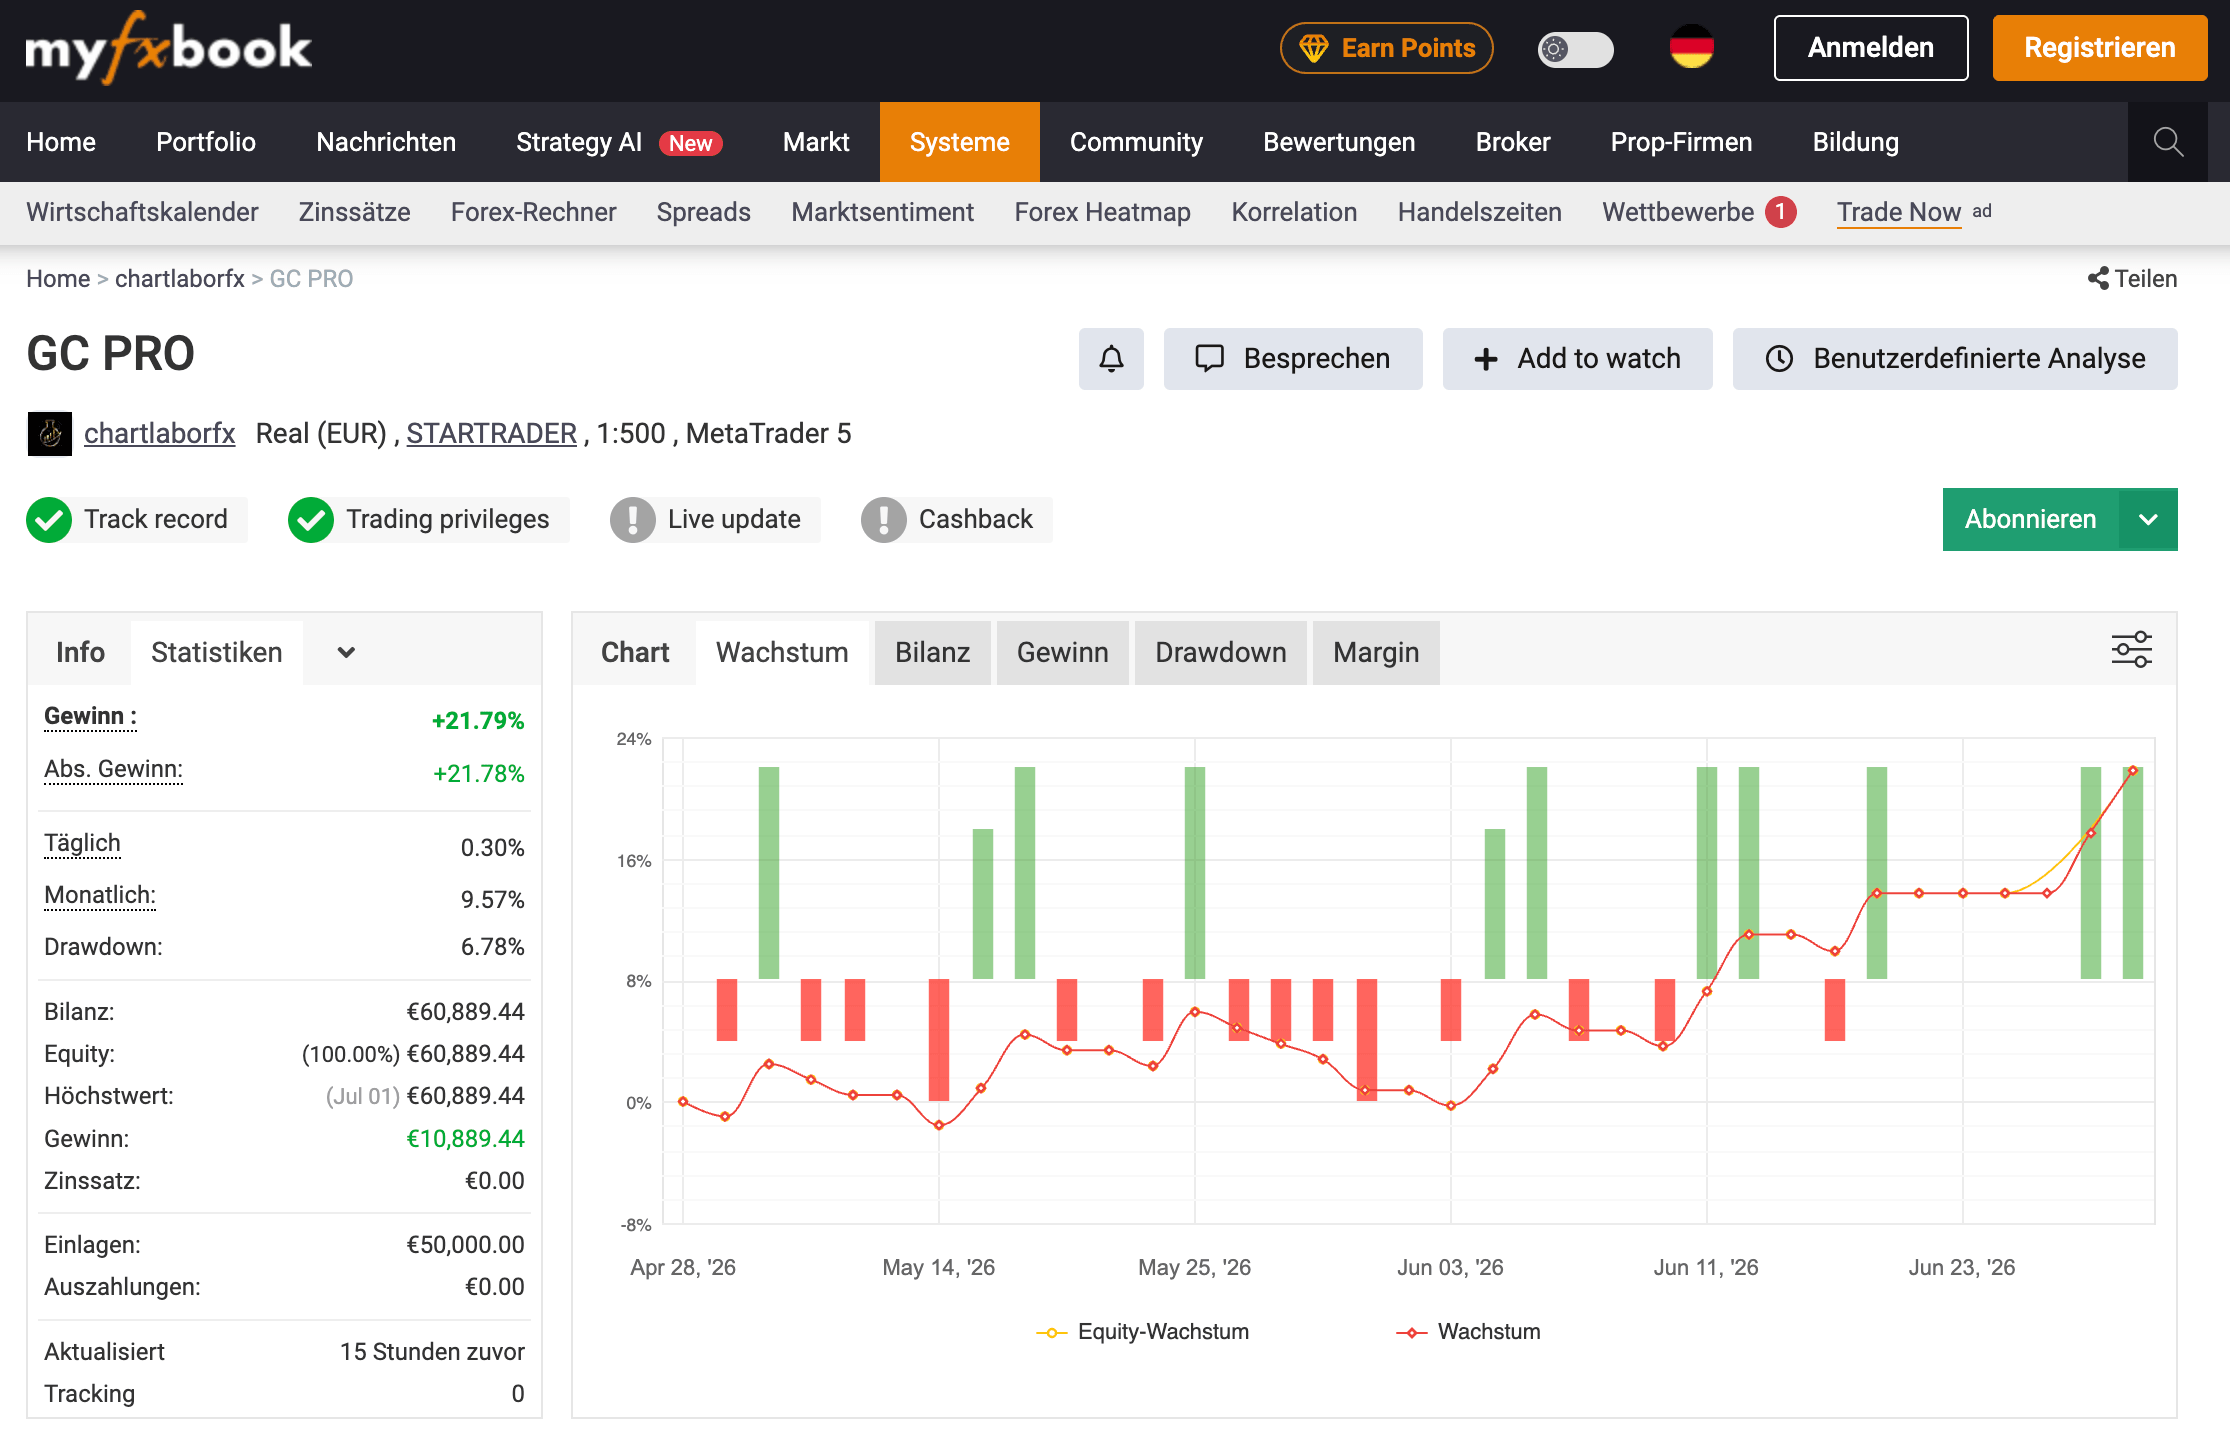Click the Teilen share link

pos(2133,279)
